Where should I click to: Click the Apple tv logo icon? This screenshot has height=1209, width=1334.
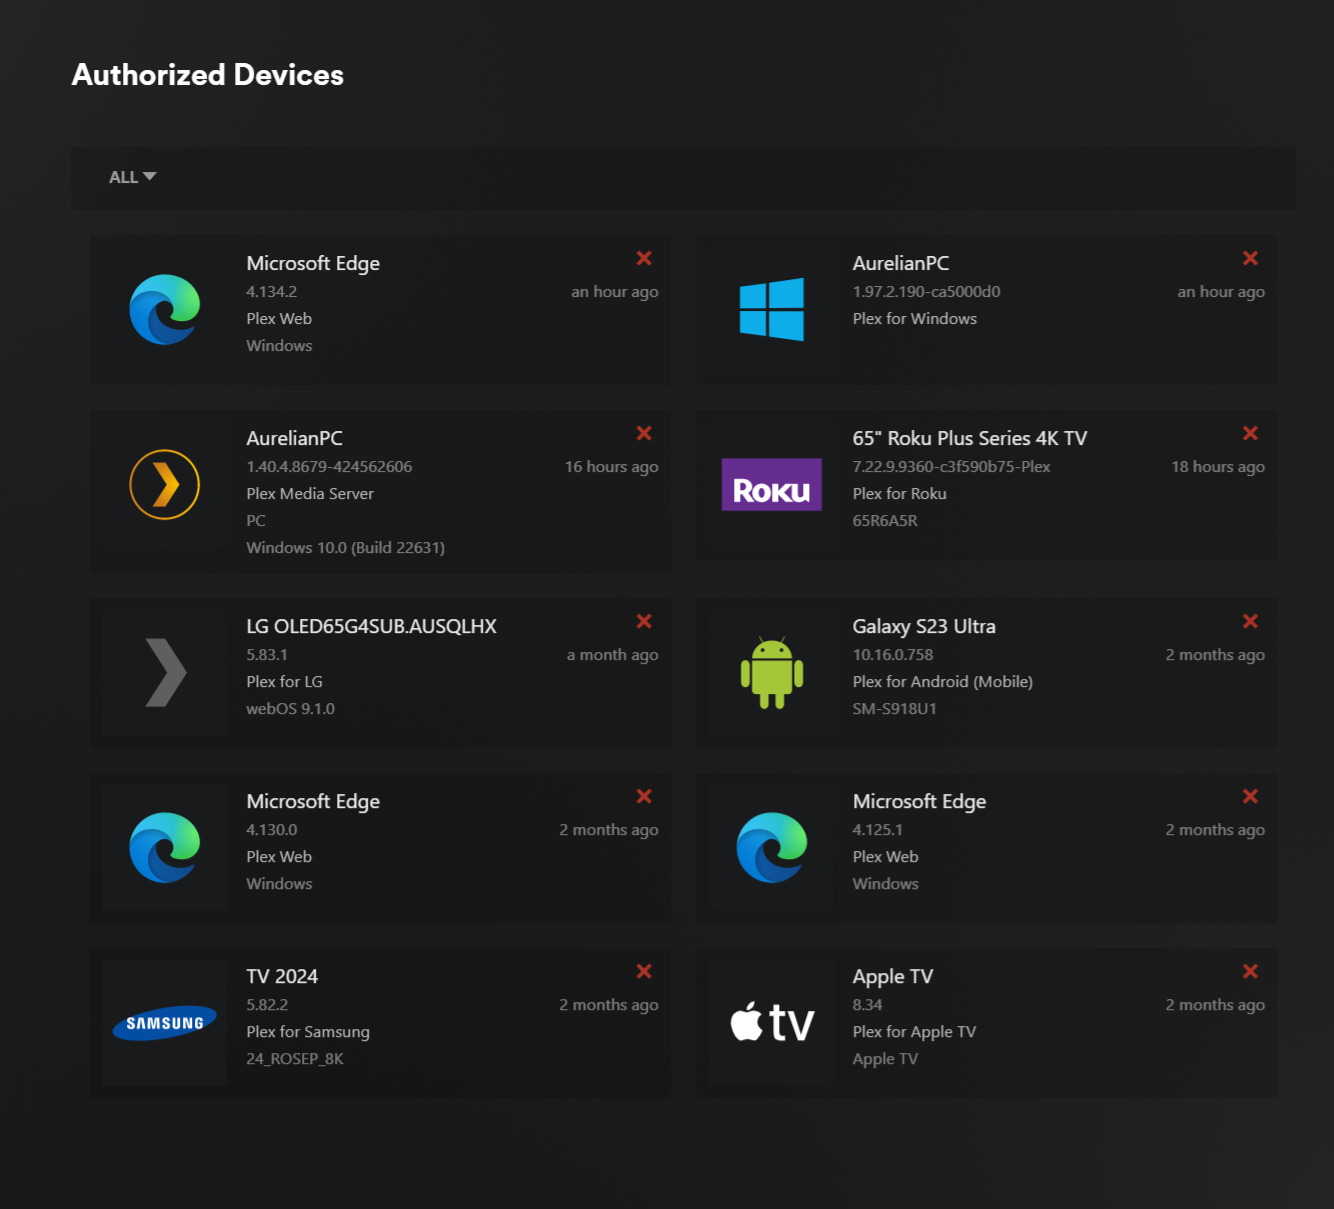coord(772,1023)
